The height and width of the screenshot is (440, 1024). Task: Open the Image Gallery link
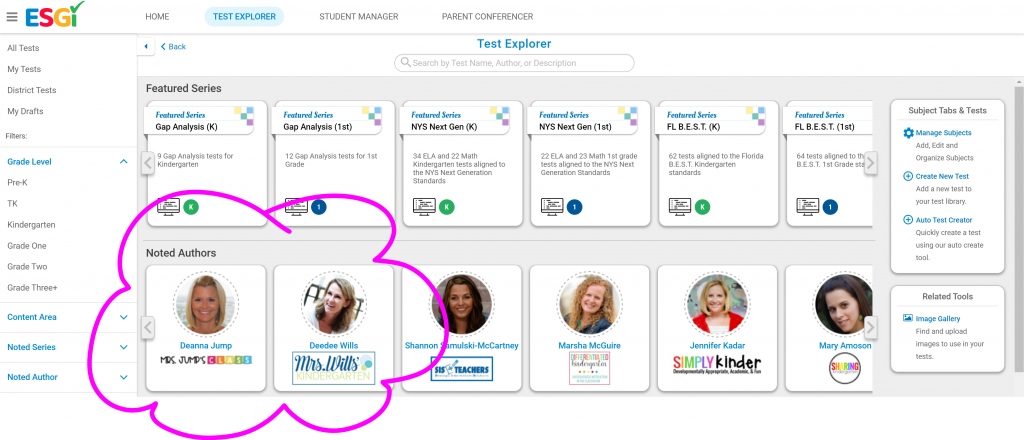(938, 319)
